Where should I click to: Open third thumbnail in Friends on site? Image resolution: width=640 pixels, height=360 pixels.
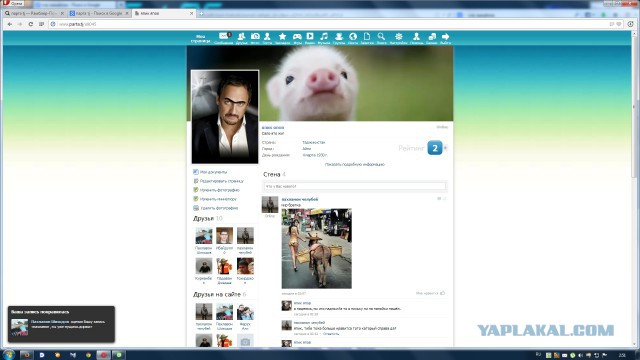(245, 311)
